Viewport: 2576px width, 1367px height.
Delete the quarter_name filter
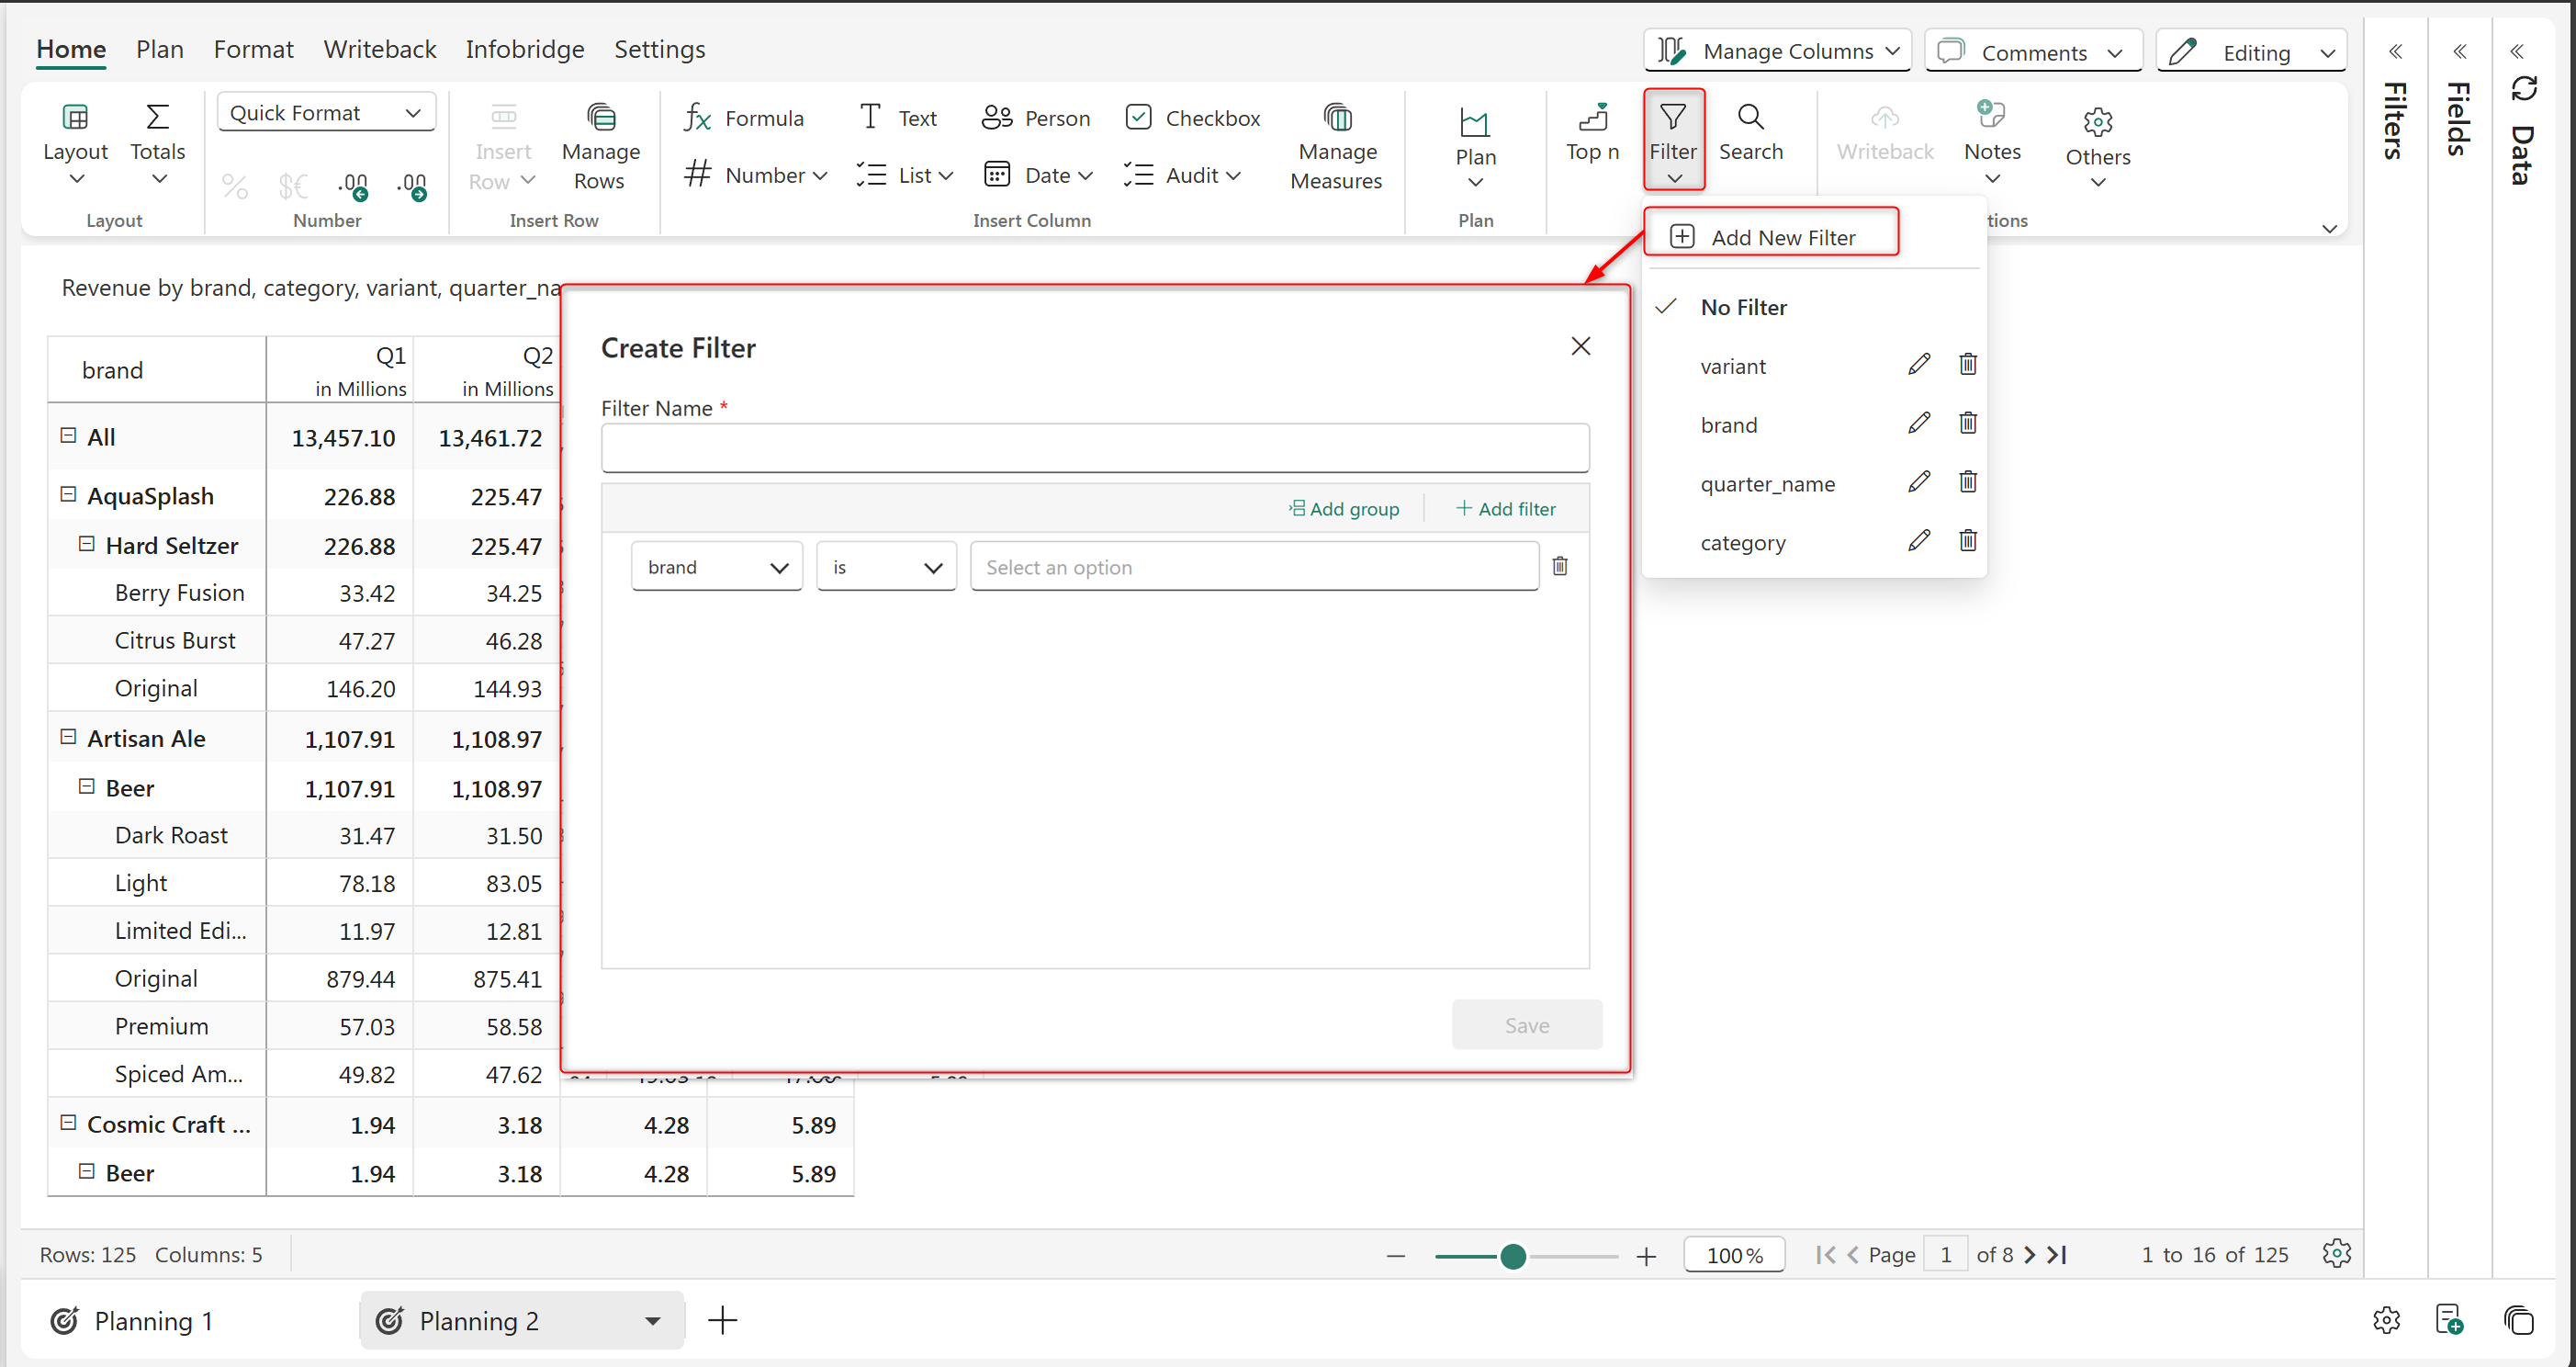pos(1967,483)
